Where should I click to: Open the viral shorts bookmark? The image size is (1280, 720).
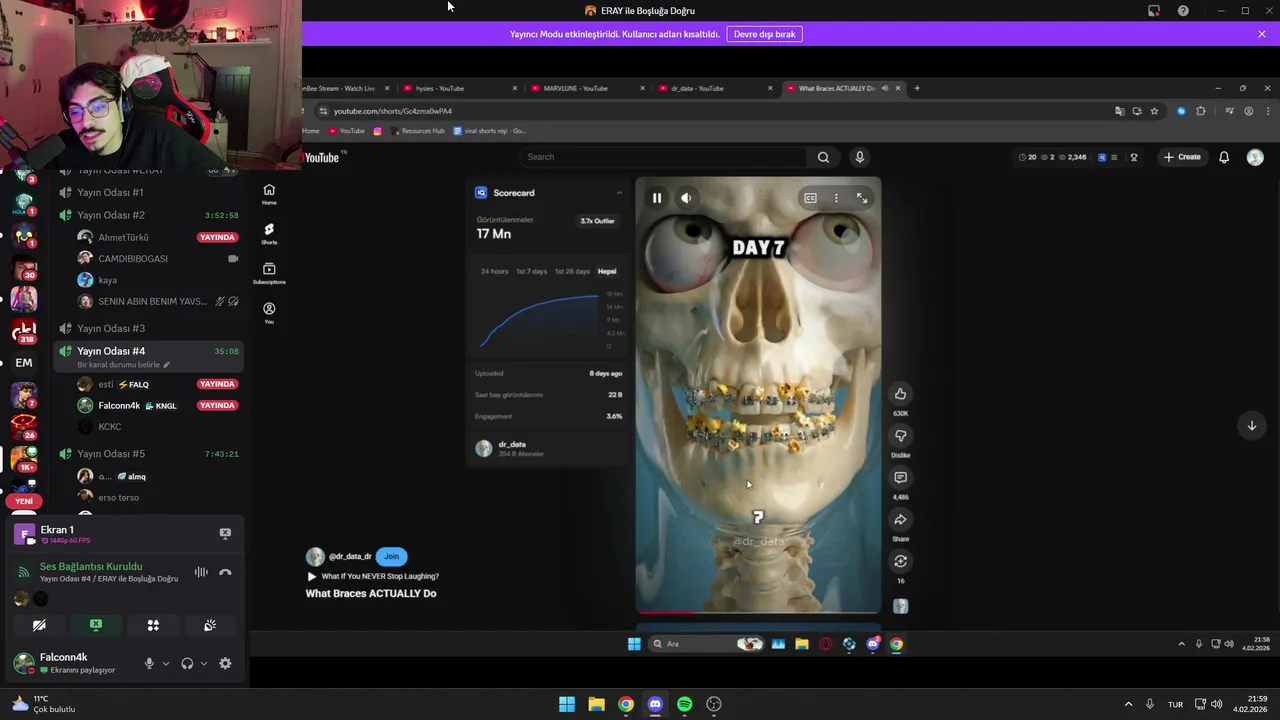[490, 131]
